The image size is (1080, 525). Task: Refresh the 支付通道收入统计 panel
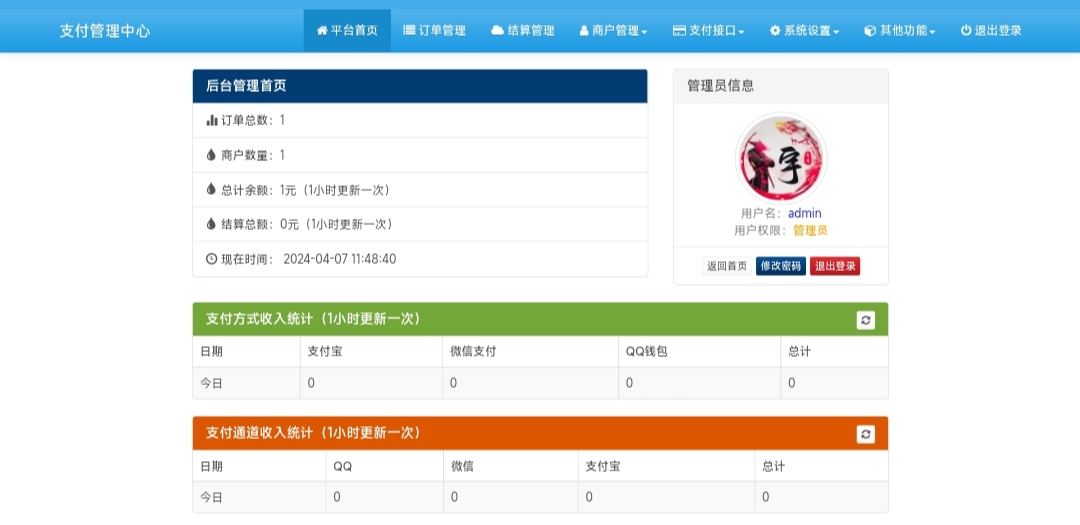866,433
